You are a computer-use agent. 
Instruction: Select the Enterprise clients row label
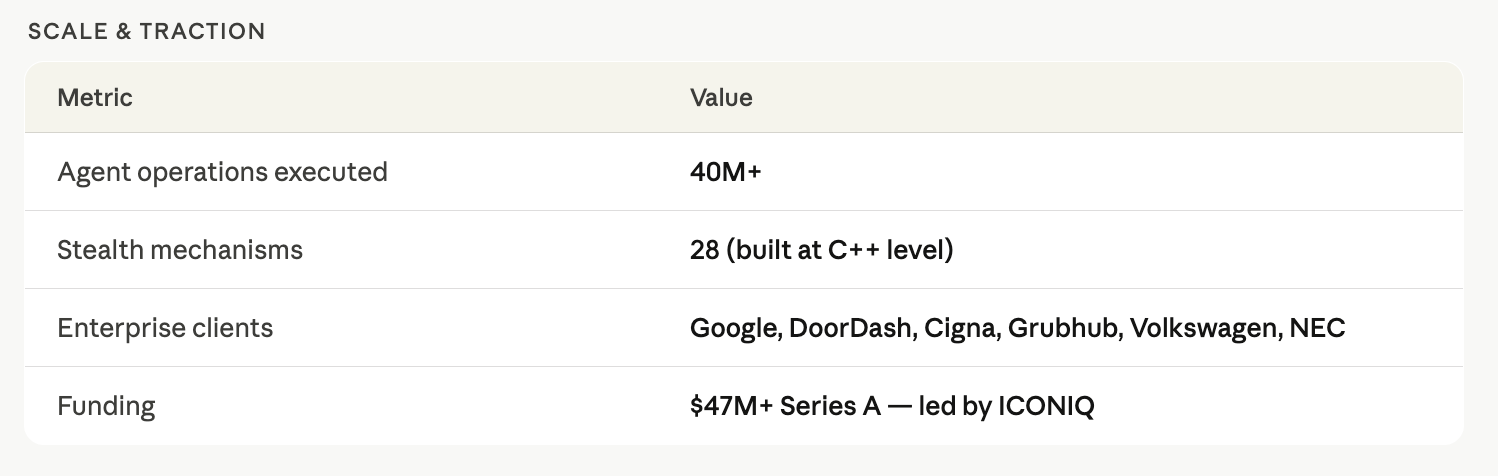click(x=165, y=328)
